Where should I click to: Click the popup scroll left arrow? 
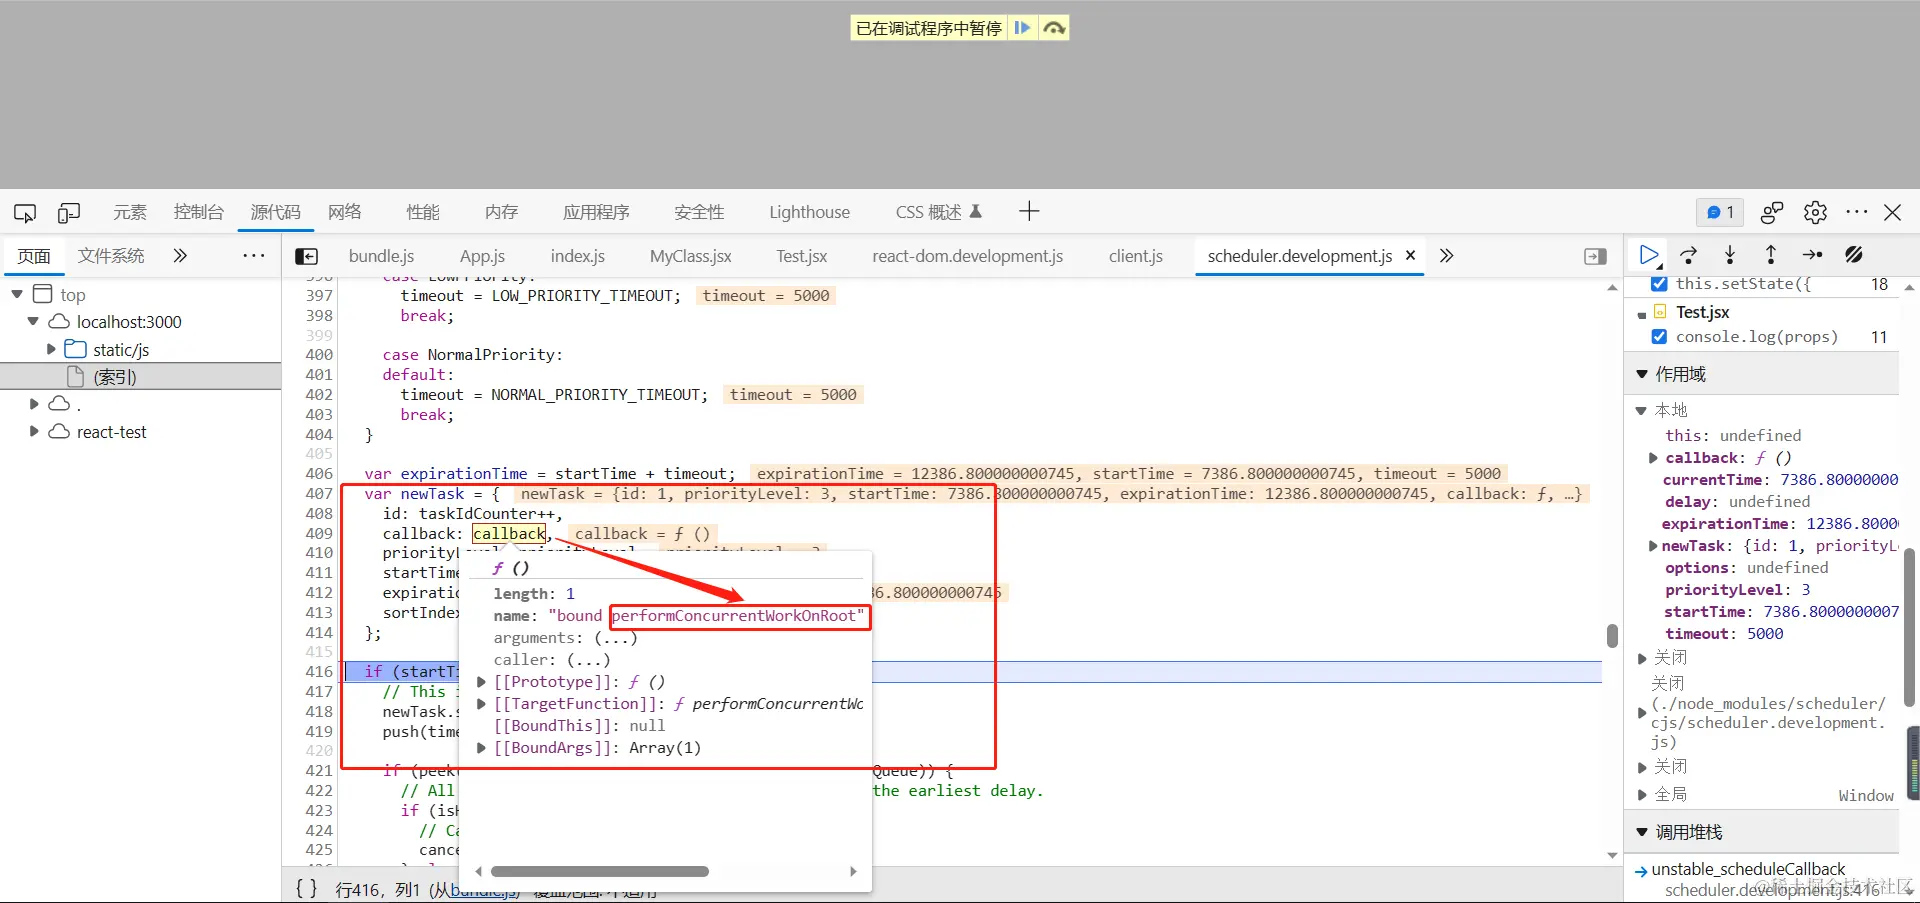click(478, 871)
